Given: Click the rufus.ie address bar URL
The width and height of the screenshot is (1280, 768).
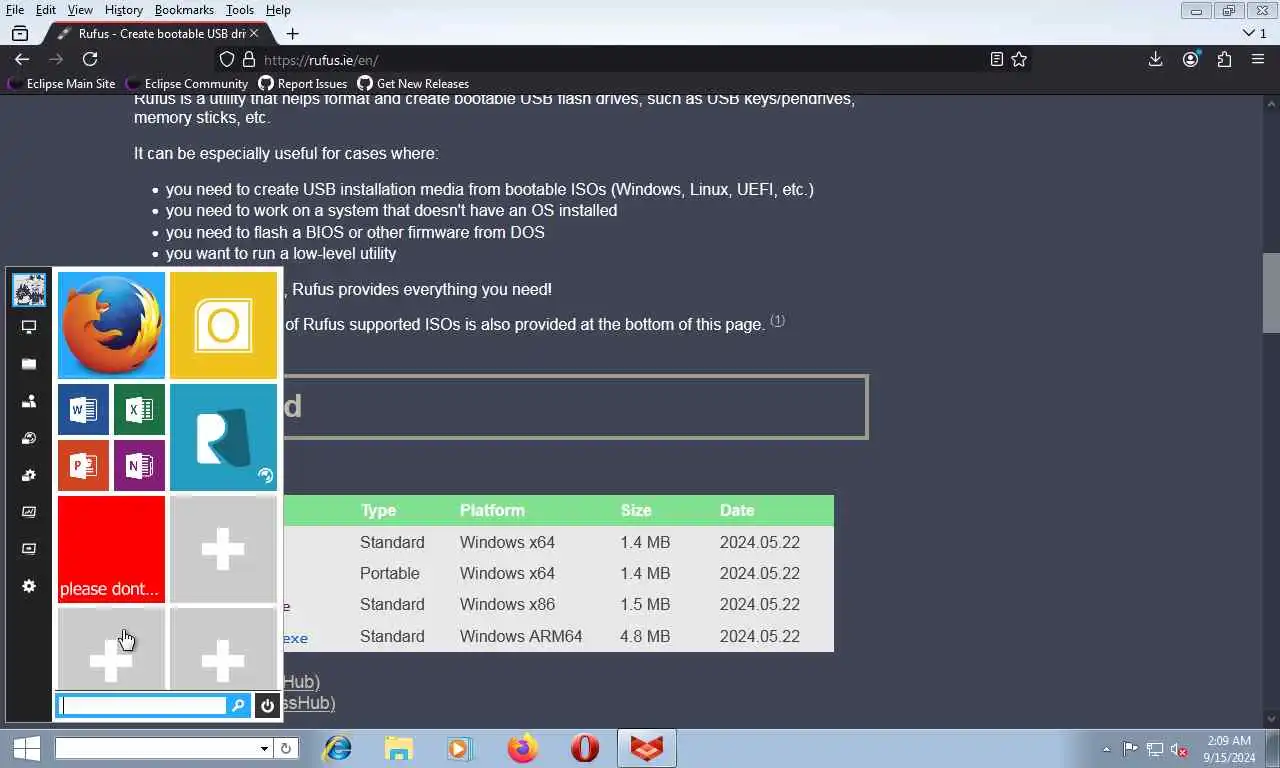Looking at the screenshot, I should [321, 60].
